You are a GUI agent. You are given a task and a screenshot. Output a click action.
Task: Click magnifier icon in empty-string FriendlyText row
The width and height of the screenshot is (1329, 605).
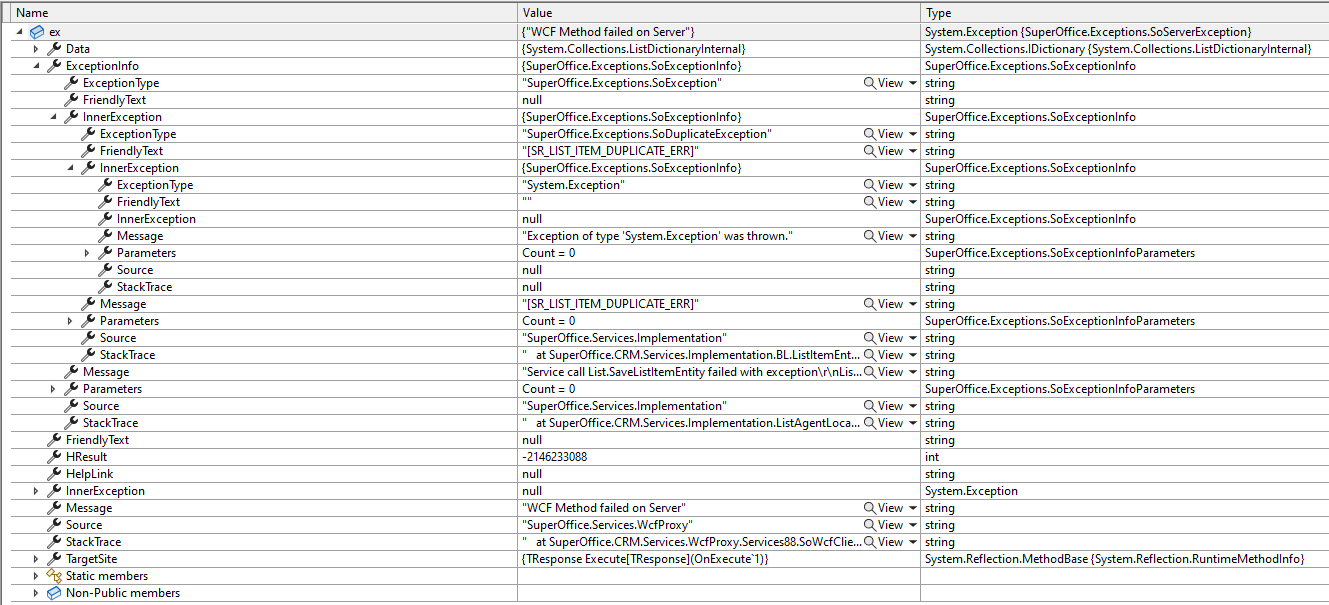pyautogui.click(x=870, y=202)
